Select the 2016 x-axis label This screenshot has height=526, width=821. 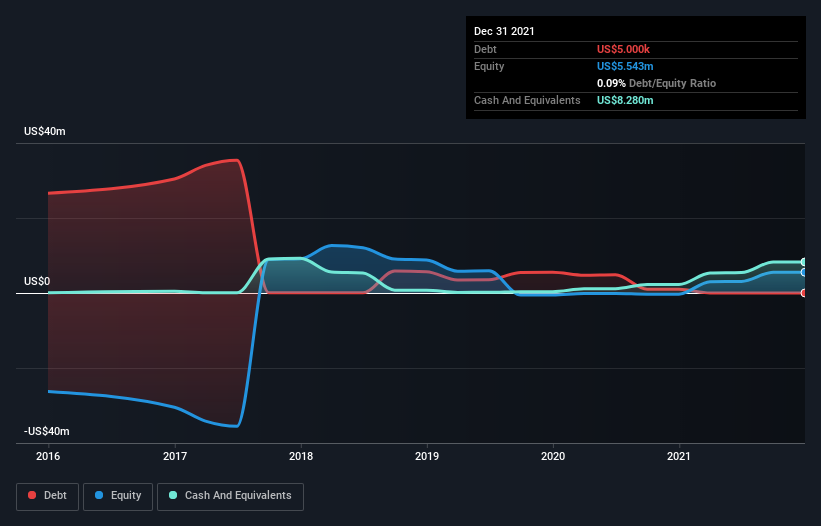coord(48,456)
